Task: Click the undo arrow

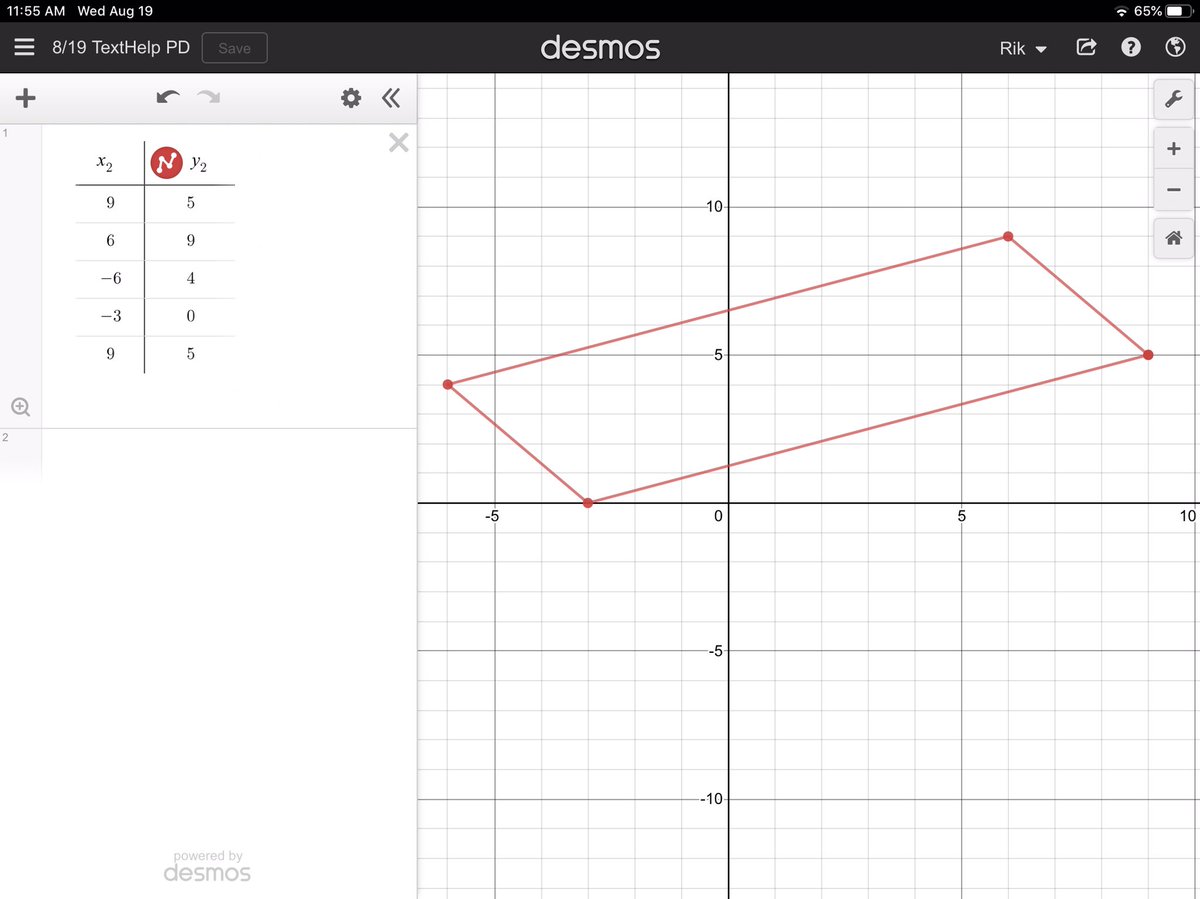Action: (x=168, y=97)
